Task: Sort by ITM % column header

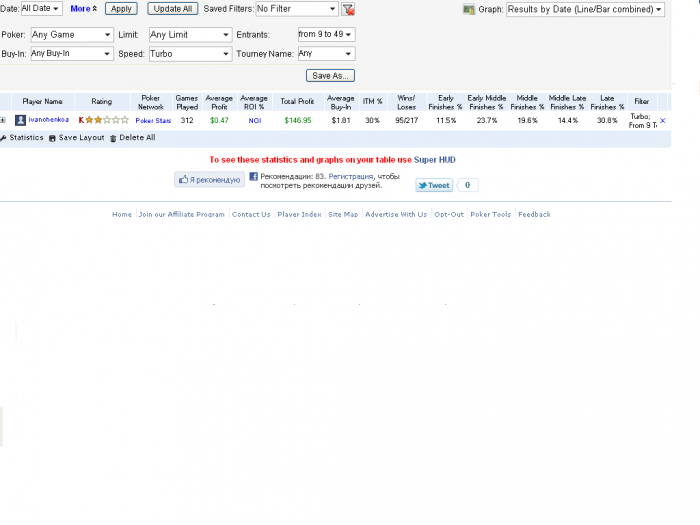Action: pos(372,101)
